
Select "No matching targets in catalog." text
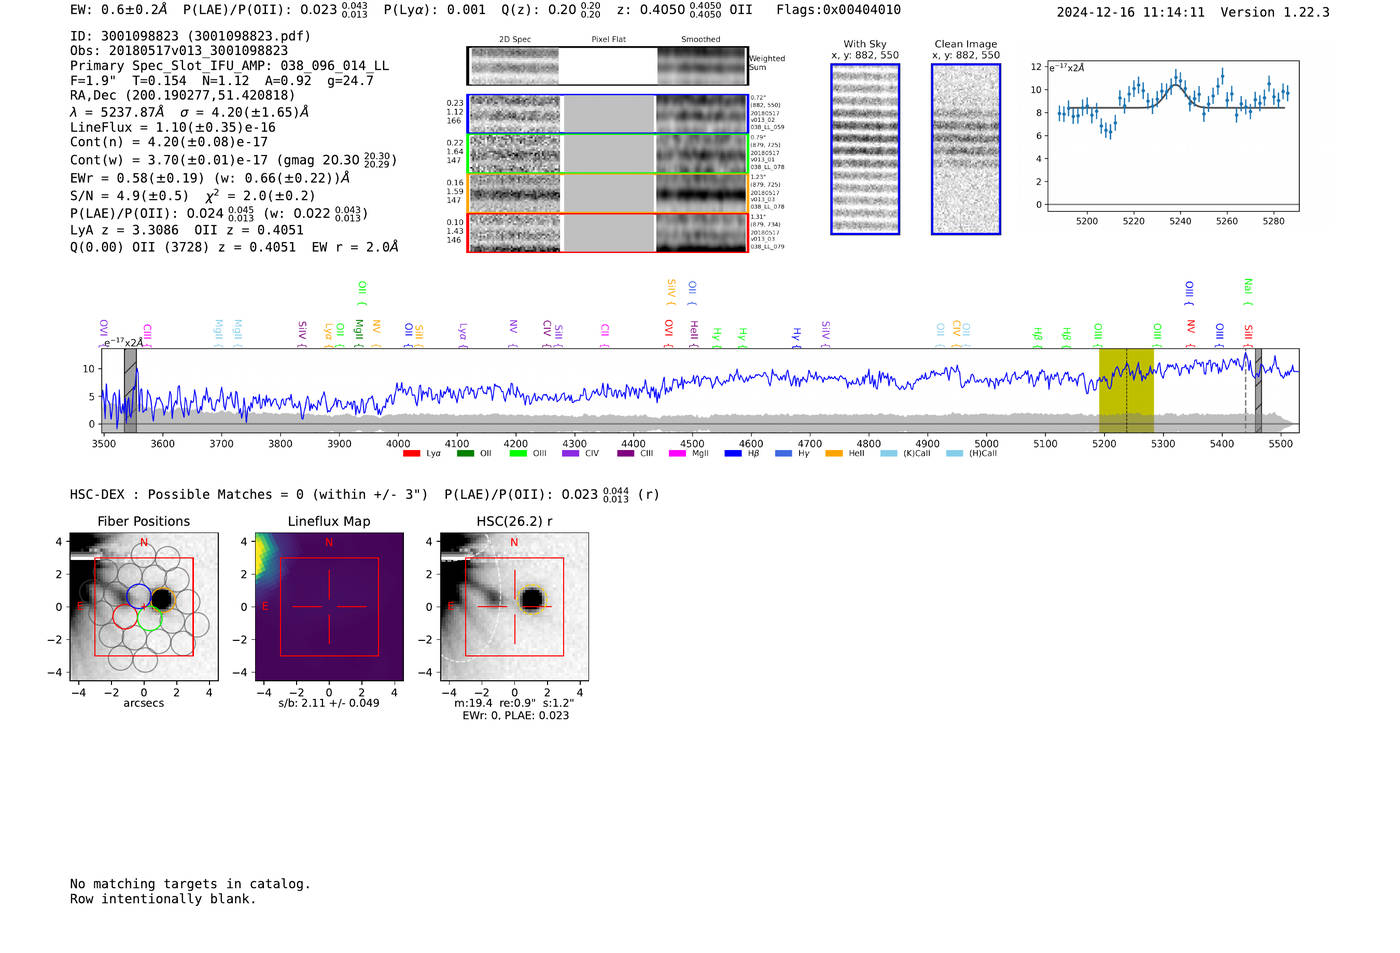pyautogui.click(x=190, y=884)
